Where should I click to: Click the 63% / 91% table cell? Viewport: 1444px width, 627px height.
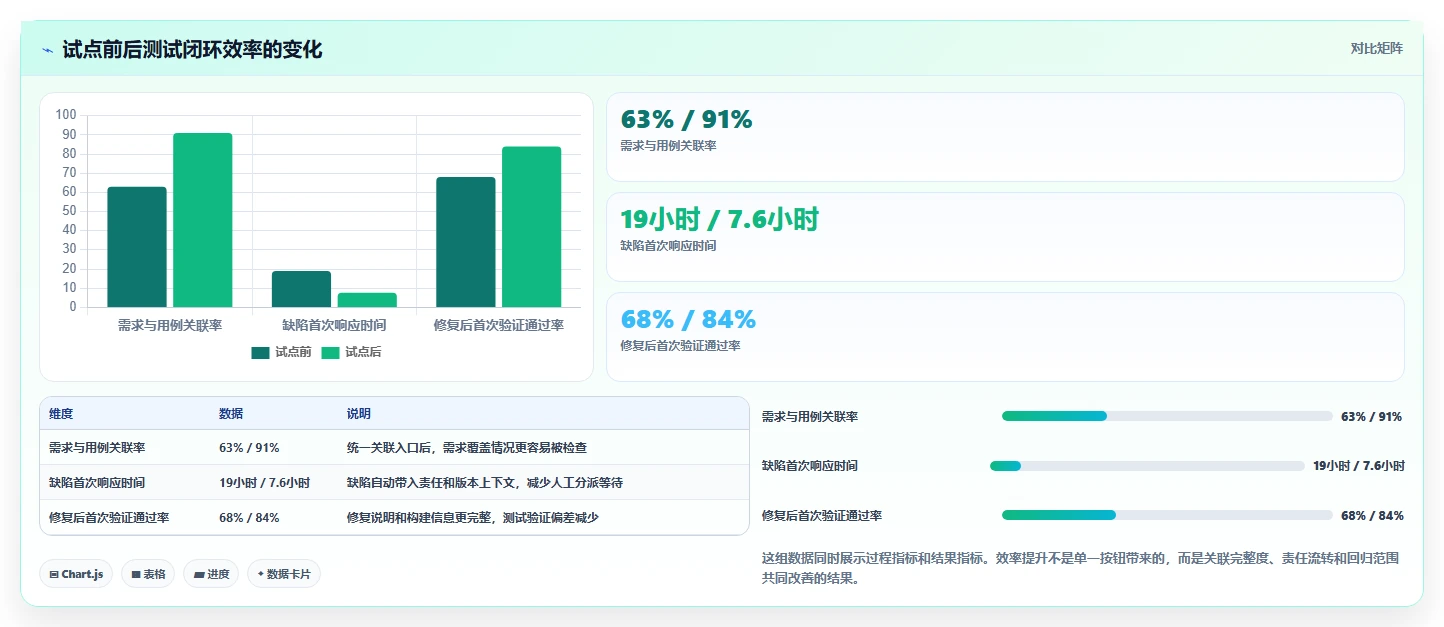pyautogui.click(x=273, y=447)
